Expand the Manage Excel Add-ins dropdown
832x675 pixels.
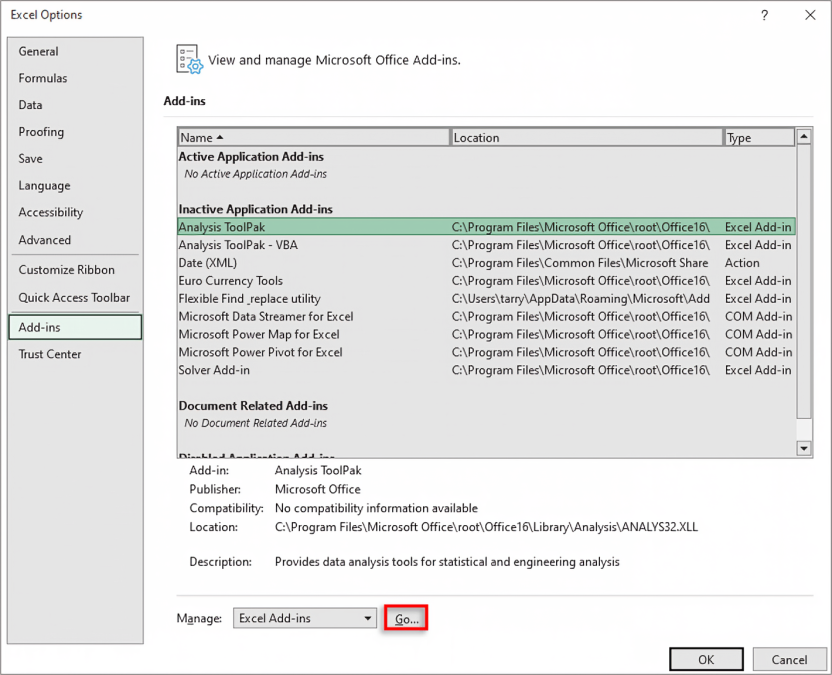(305, 618)
